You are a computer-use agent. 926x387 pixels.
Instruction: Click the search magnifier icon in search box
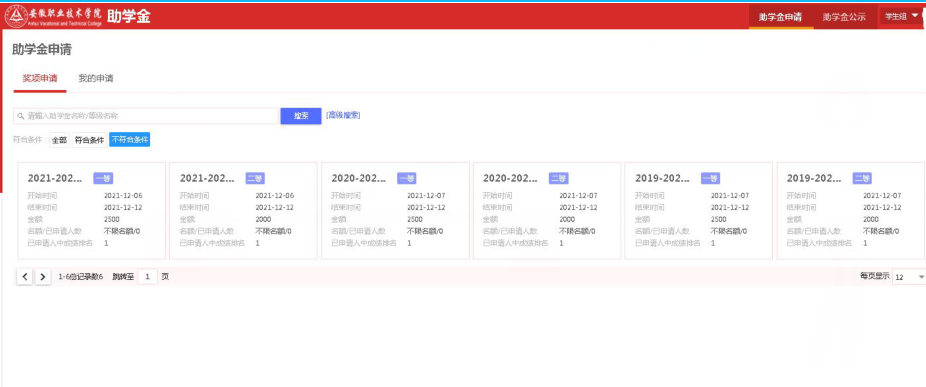pyautogui.click(x=21, y=116)
